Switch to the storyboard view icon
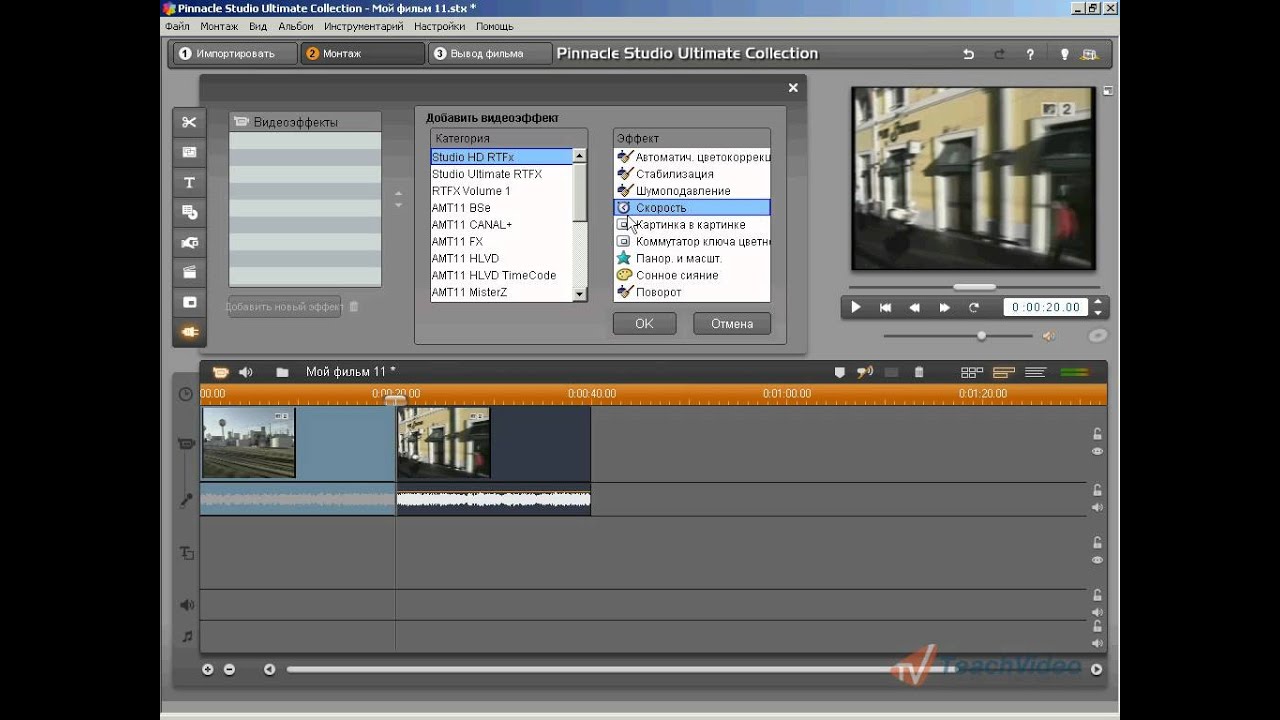Screen dimensions: 1280x720 (x=971, y=372)
